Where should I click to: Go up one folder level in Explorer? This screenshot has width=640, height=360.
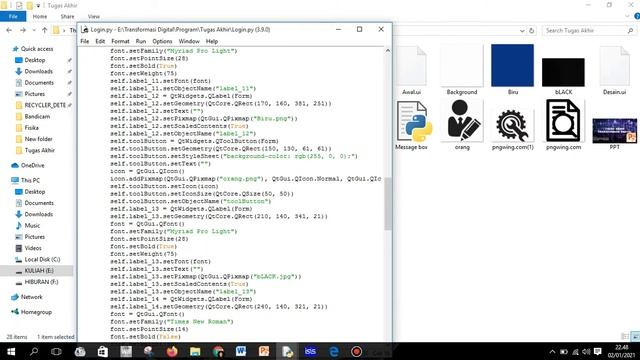[x=44, y=30]
